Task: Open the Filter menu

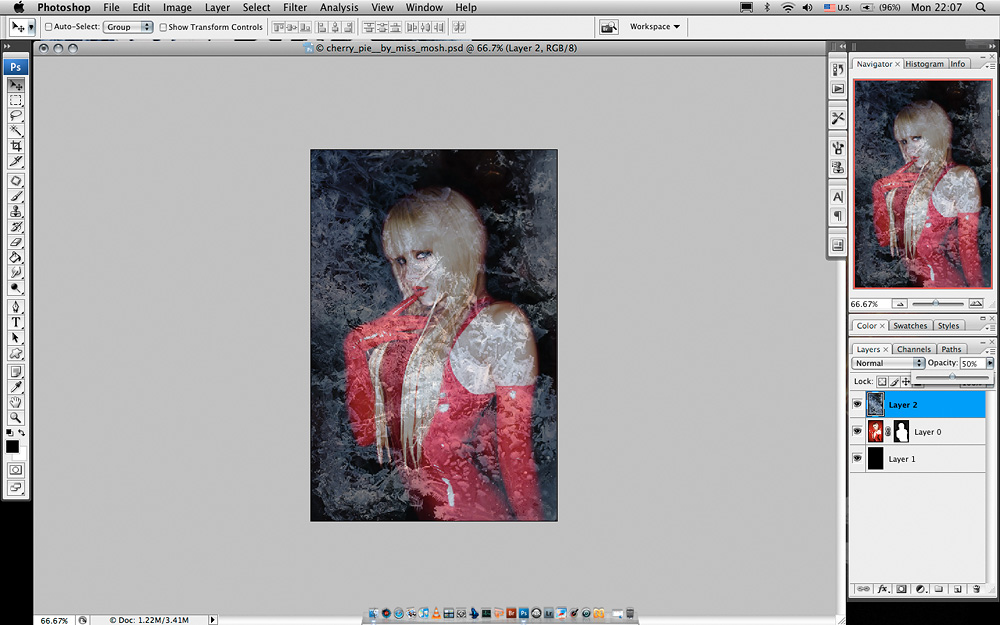Action: [295, 8]
